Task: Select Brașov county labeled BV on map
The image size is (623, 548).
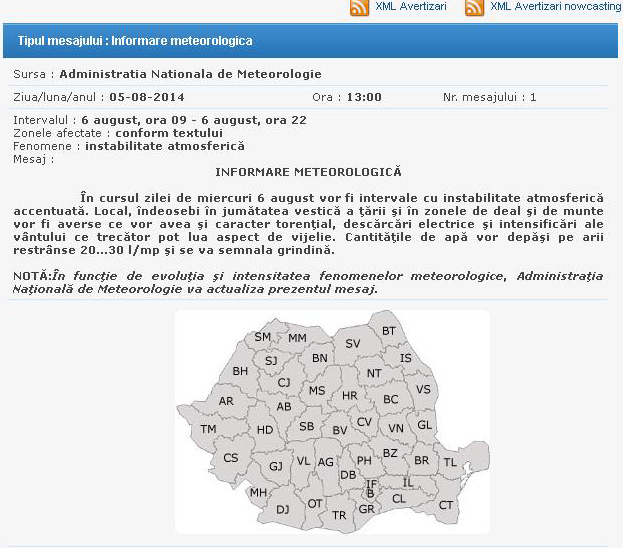Action: click(x=339, y=430)
